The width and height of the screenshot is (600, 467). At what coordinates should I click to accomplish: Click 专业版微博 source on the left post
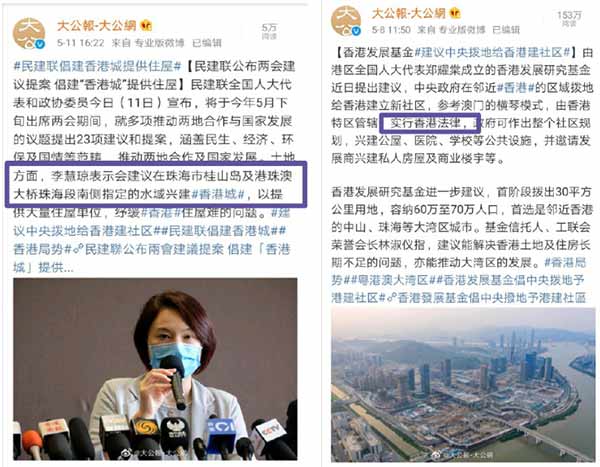coord(159,43)
